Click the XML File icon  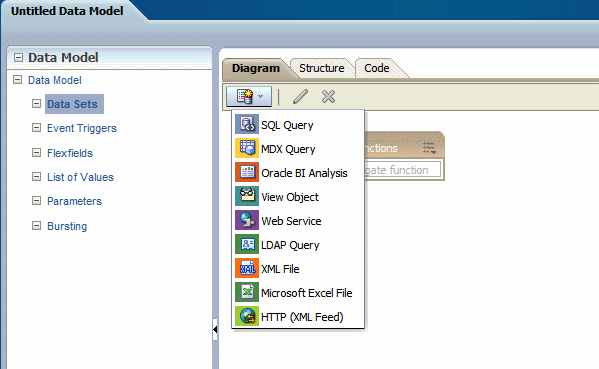click(x=247, y=269)
